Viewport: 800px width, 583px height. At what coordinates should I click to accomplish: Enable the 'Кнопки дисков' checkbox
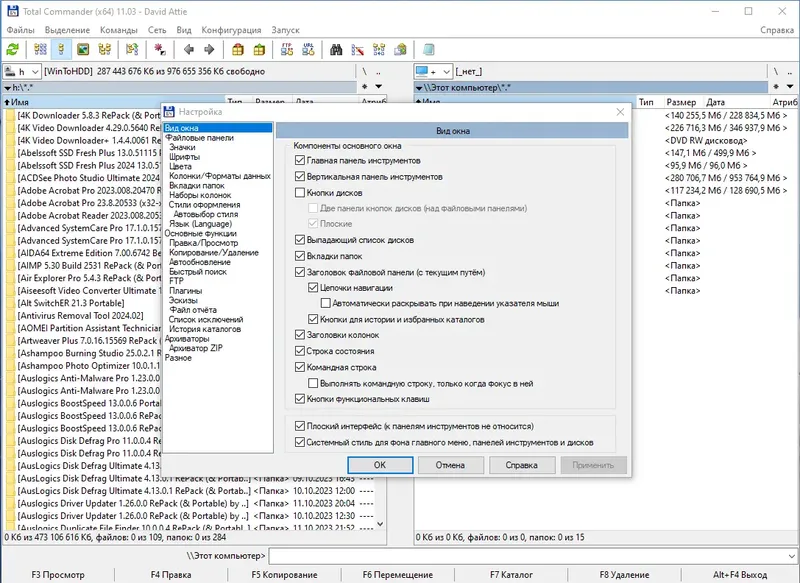coord(300,193)
